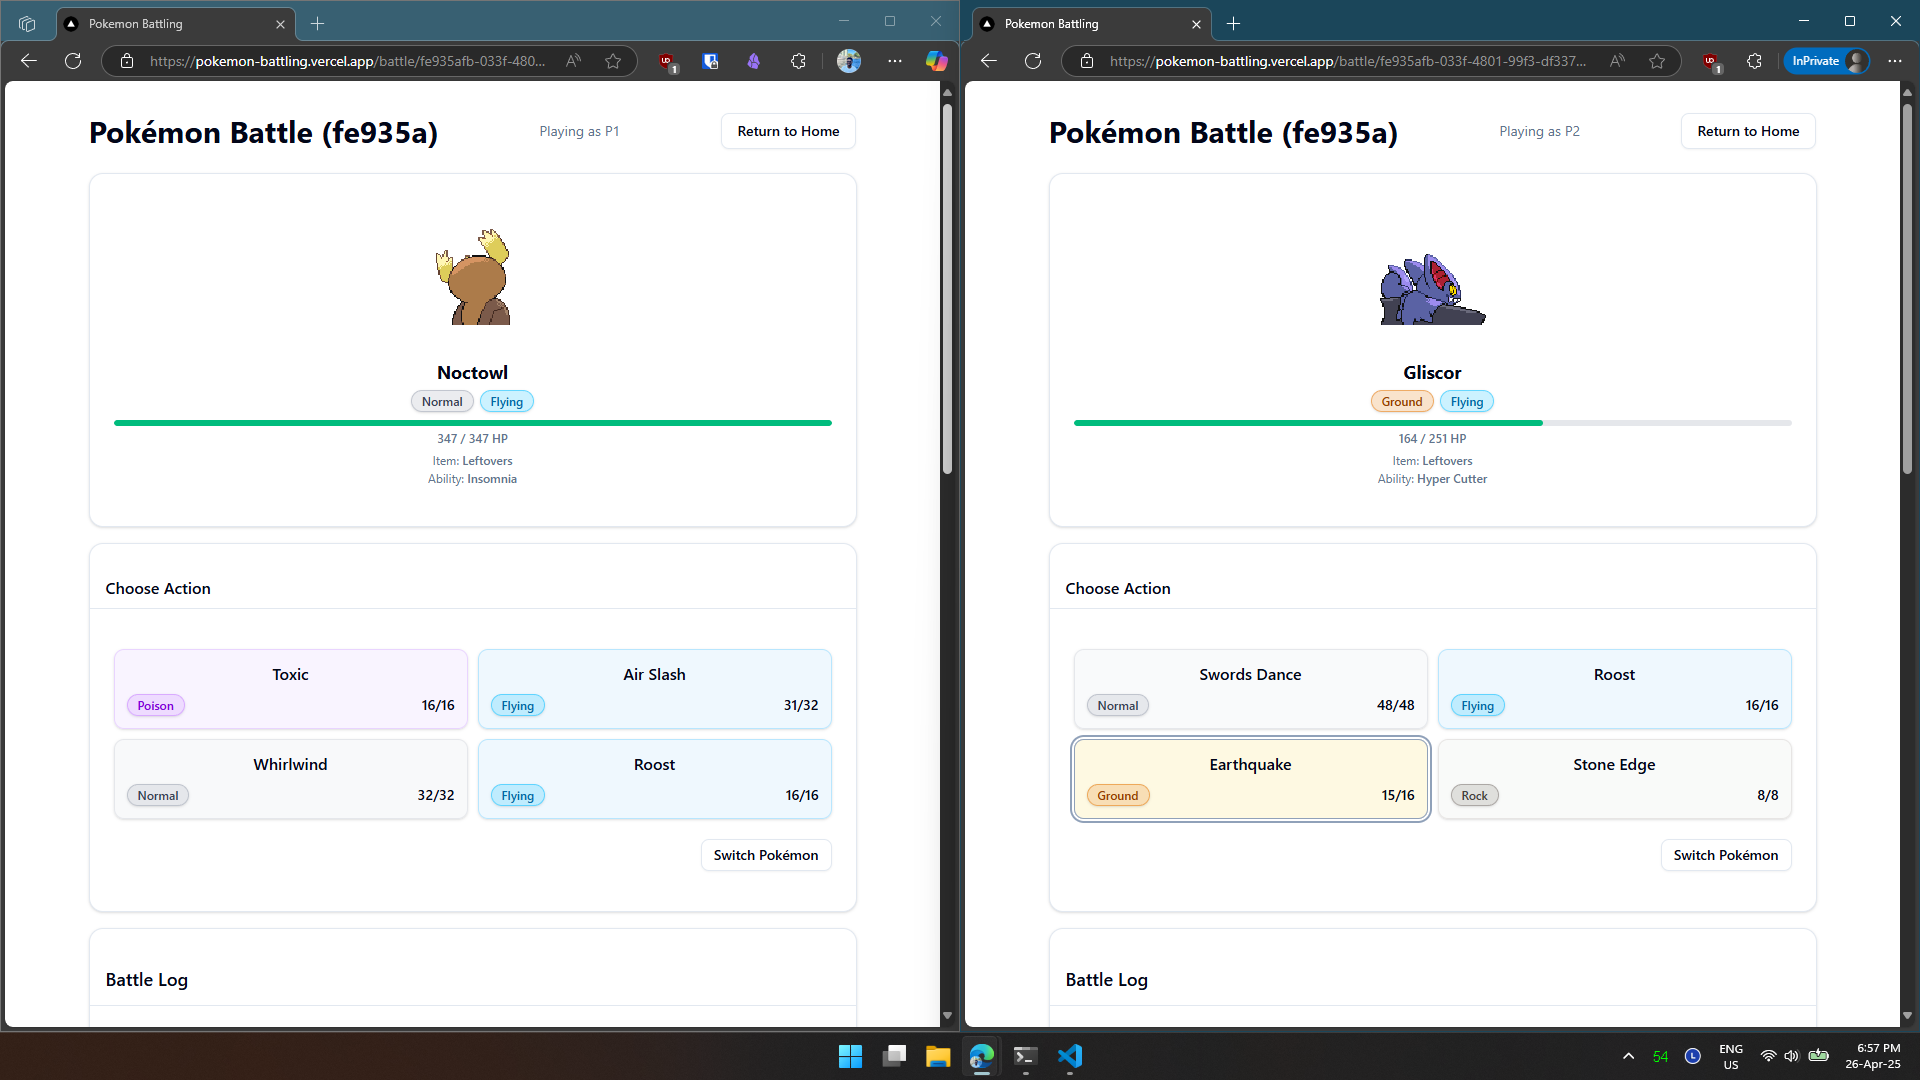The width and height of the screenshot is (1920, 1080).
Task: Choose Whirlwind move for Noctowl
Action: (x=290, y=779)
